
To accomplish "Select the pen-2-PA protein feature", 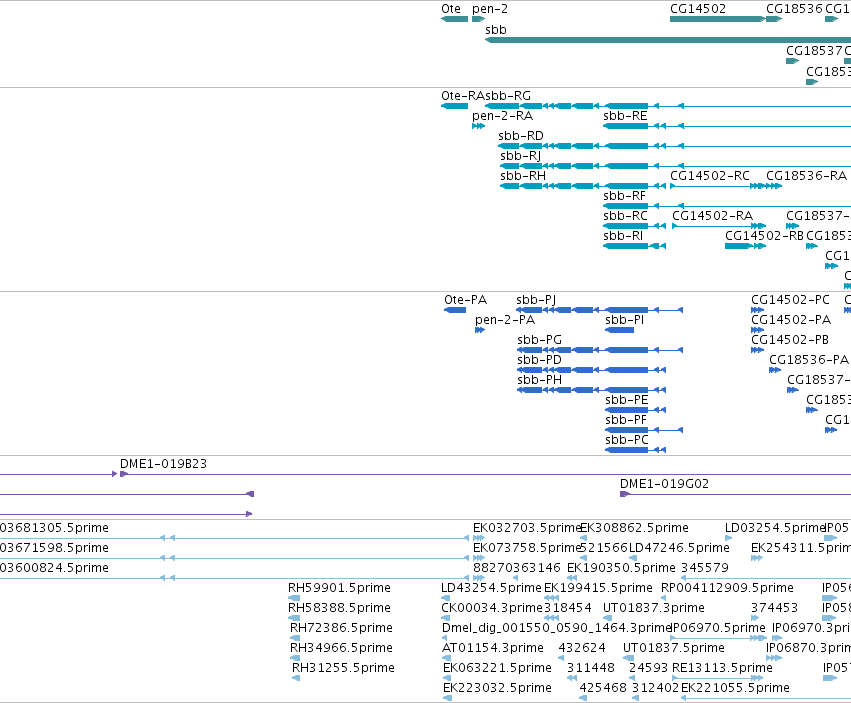I will coord(480,330).
